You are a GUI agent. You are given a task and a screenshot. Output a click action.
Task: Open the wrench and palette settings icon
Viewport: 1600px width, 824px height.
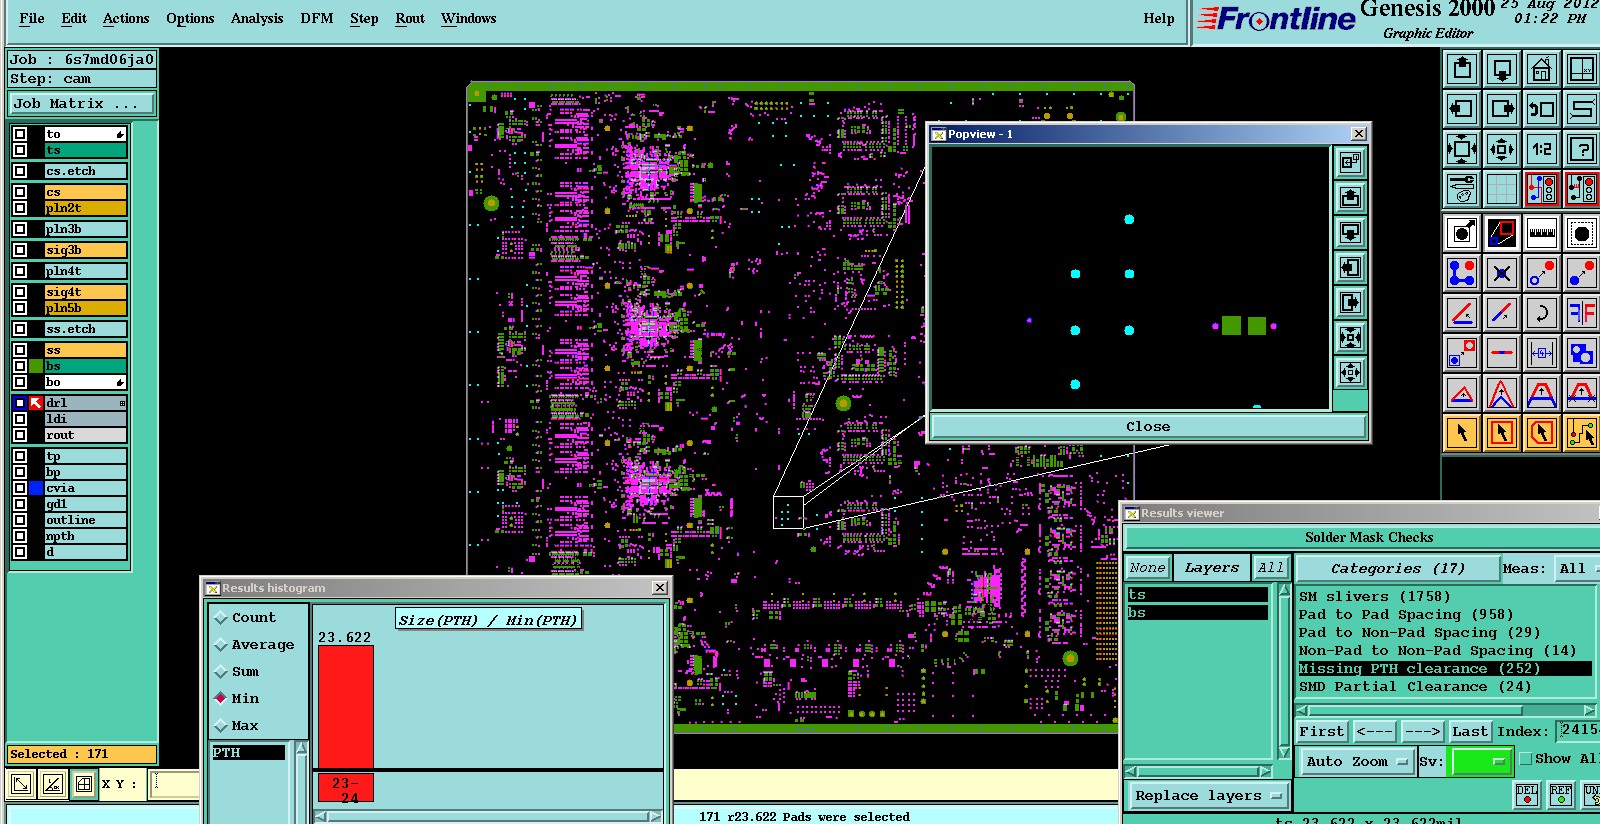click(1462, 188)
